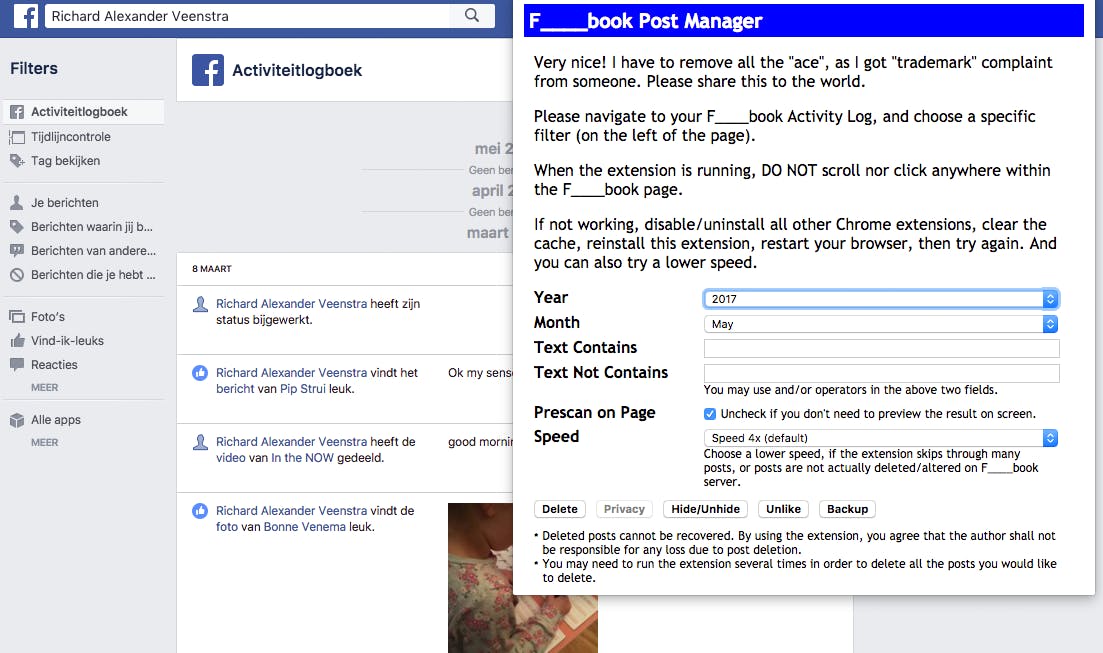The width and height of the screenshot is (1103, 653).
Task: Click the blocked-circle icon for hidden posts
Action: tap(17, 275)
